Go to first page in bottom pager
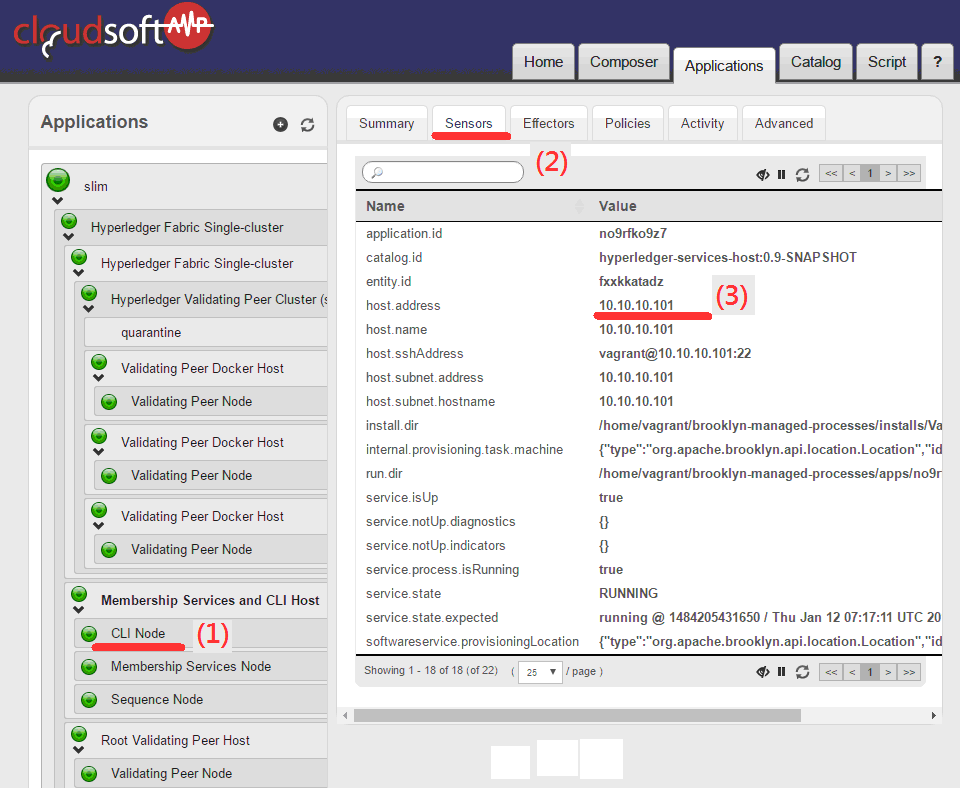The width and height of the screenshot is (960, 788). 831,672
